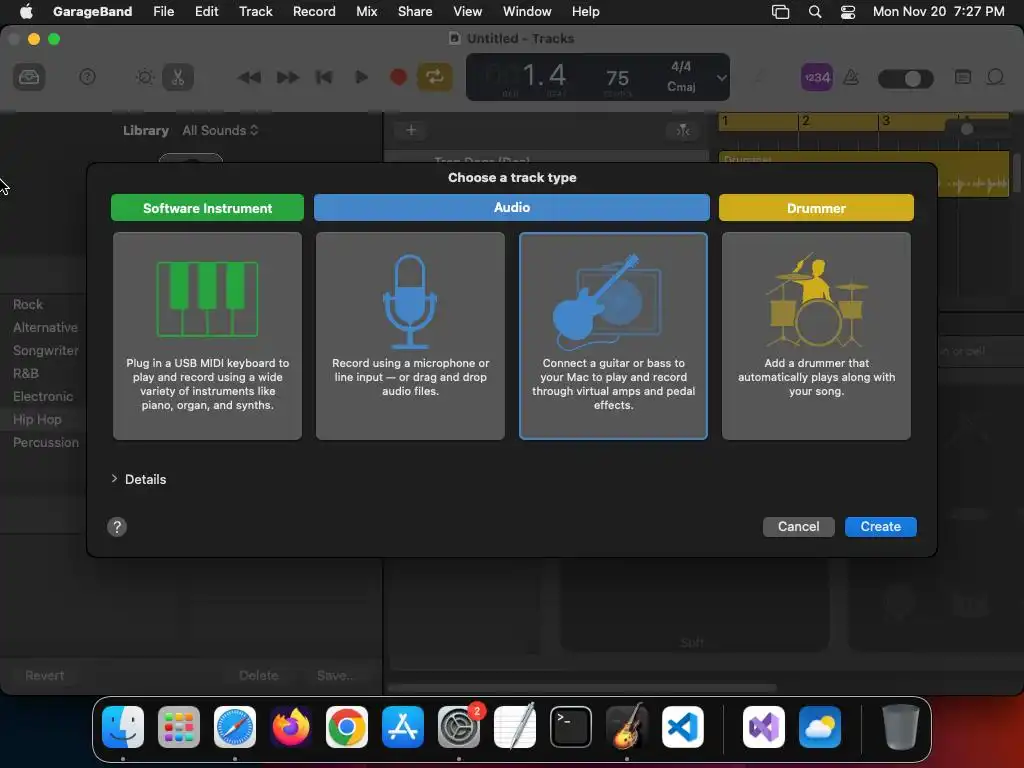Open the dialog help question mark
The width and height of the screenshot is (1024, 768).
(x=117, y=527)
